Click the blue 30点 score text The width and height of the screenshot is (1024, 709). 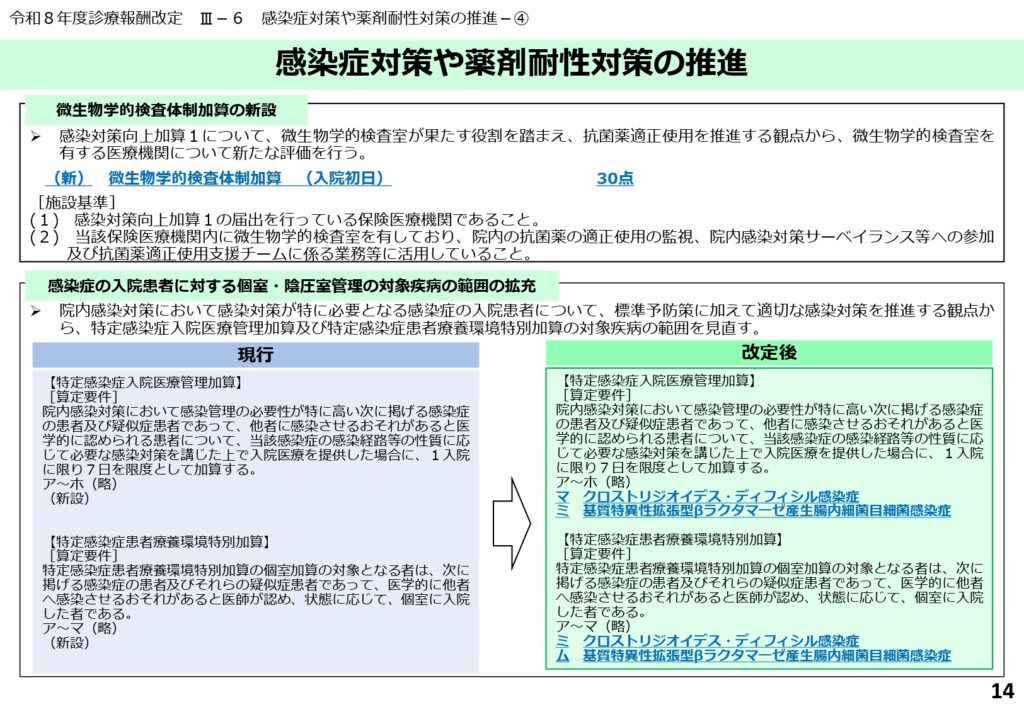614,178
